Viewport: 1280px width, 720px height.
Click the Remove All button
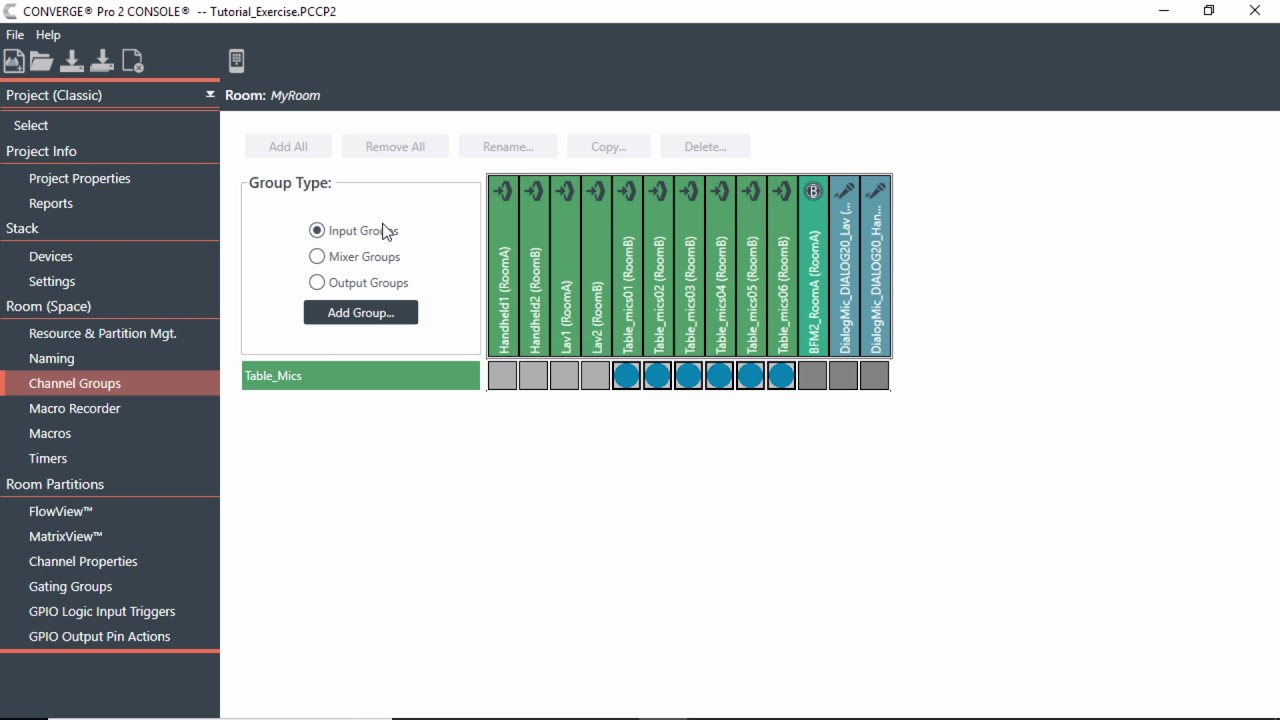[x=395, y=146]
